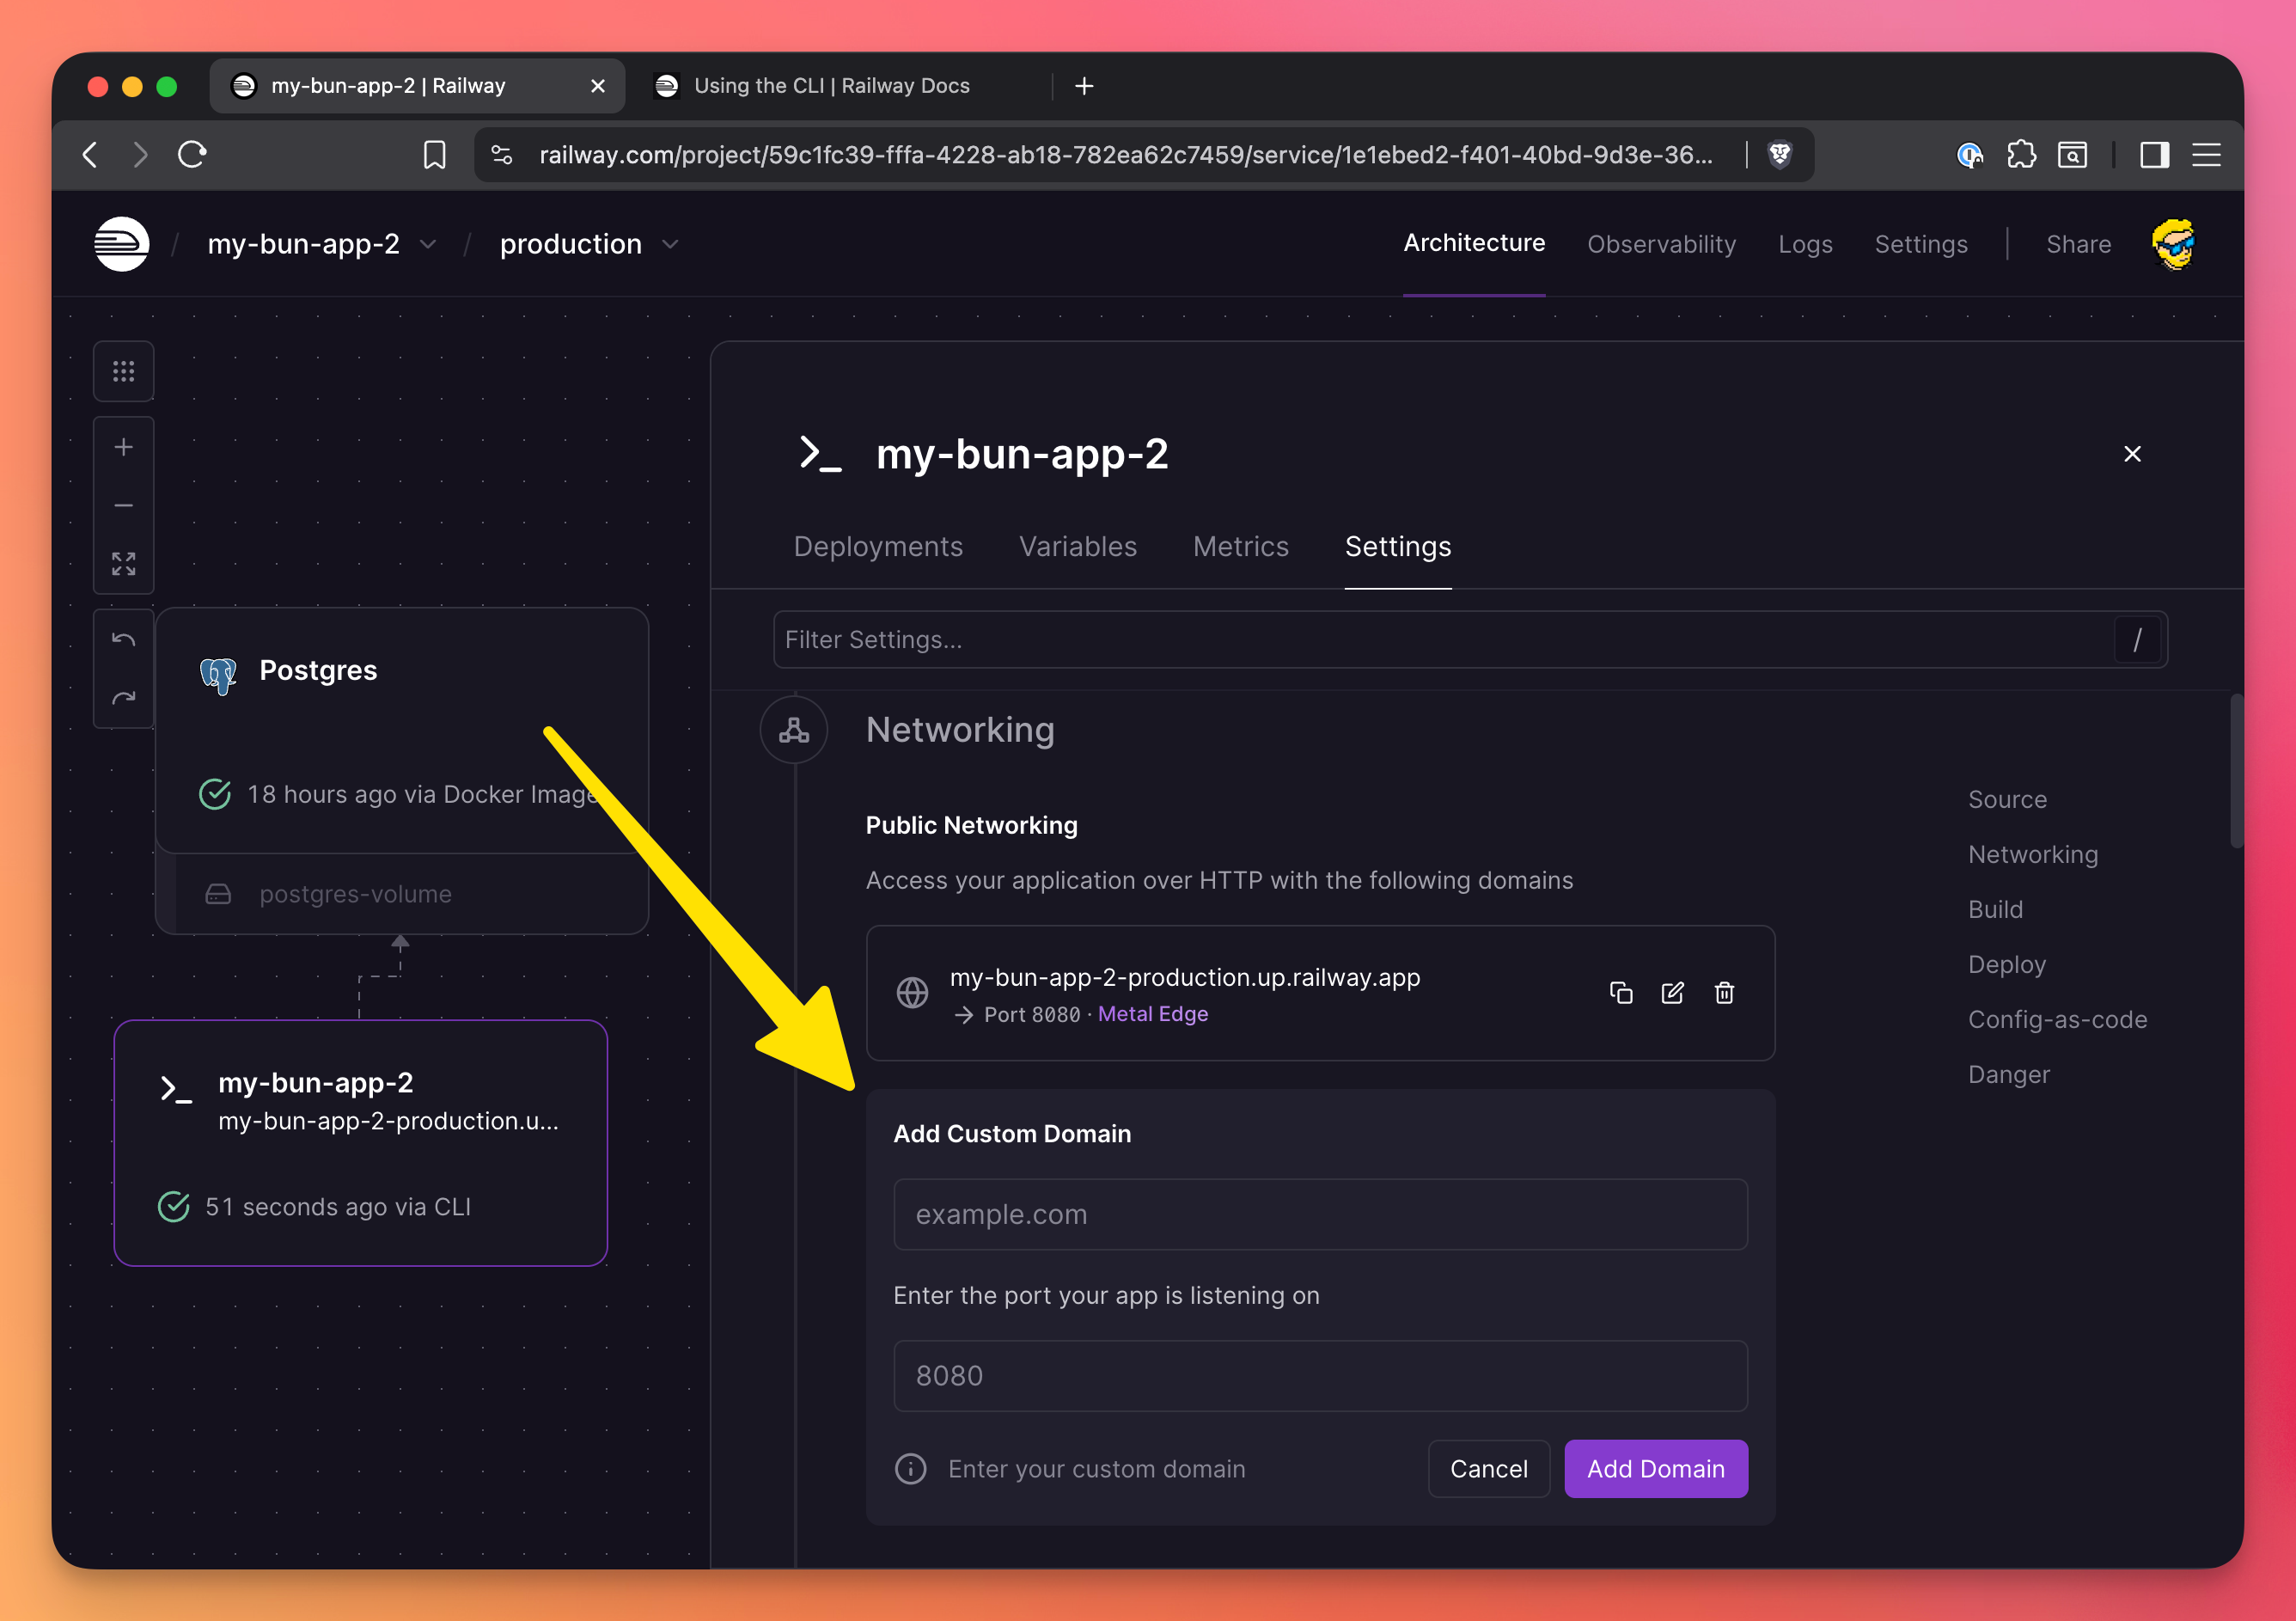
Task: Open the Metal Edge link
Action: click(1152, 1014)
